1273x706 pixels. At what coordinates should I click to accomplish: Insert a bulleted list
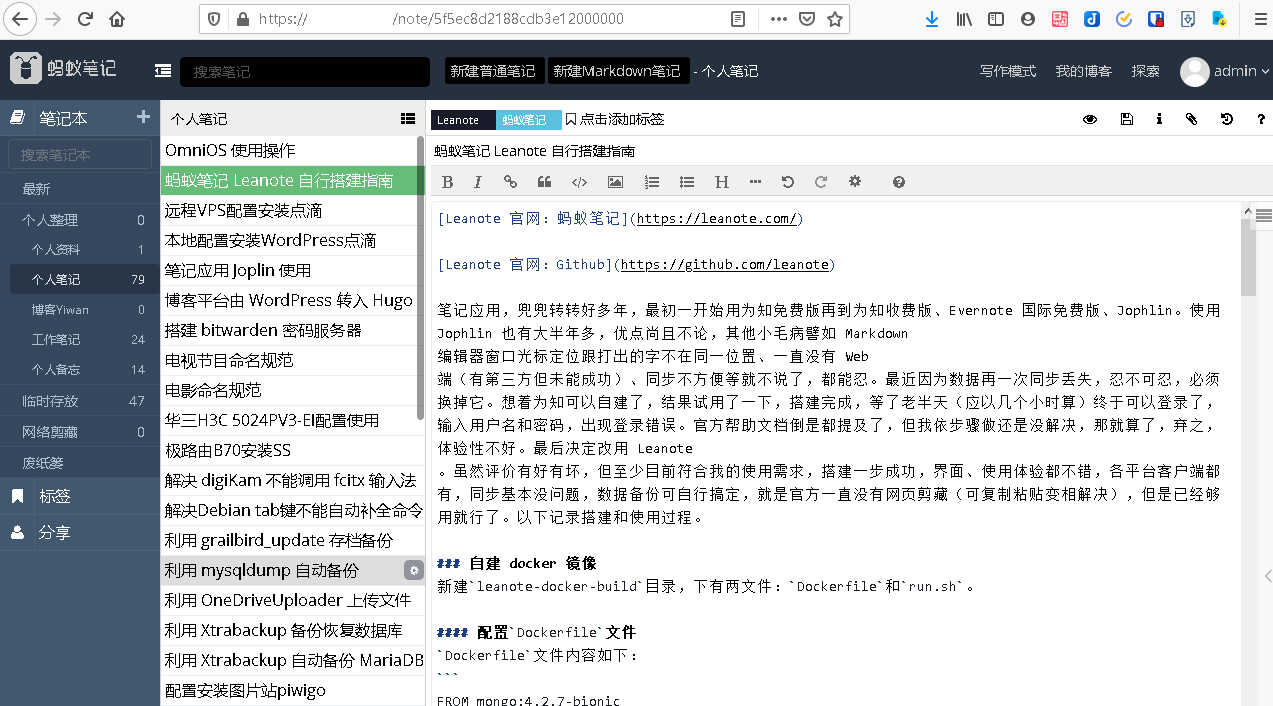(x=687, y=182)
